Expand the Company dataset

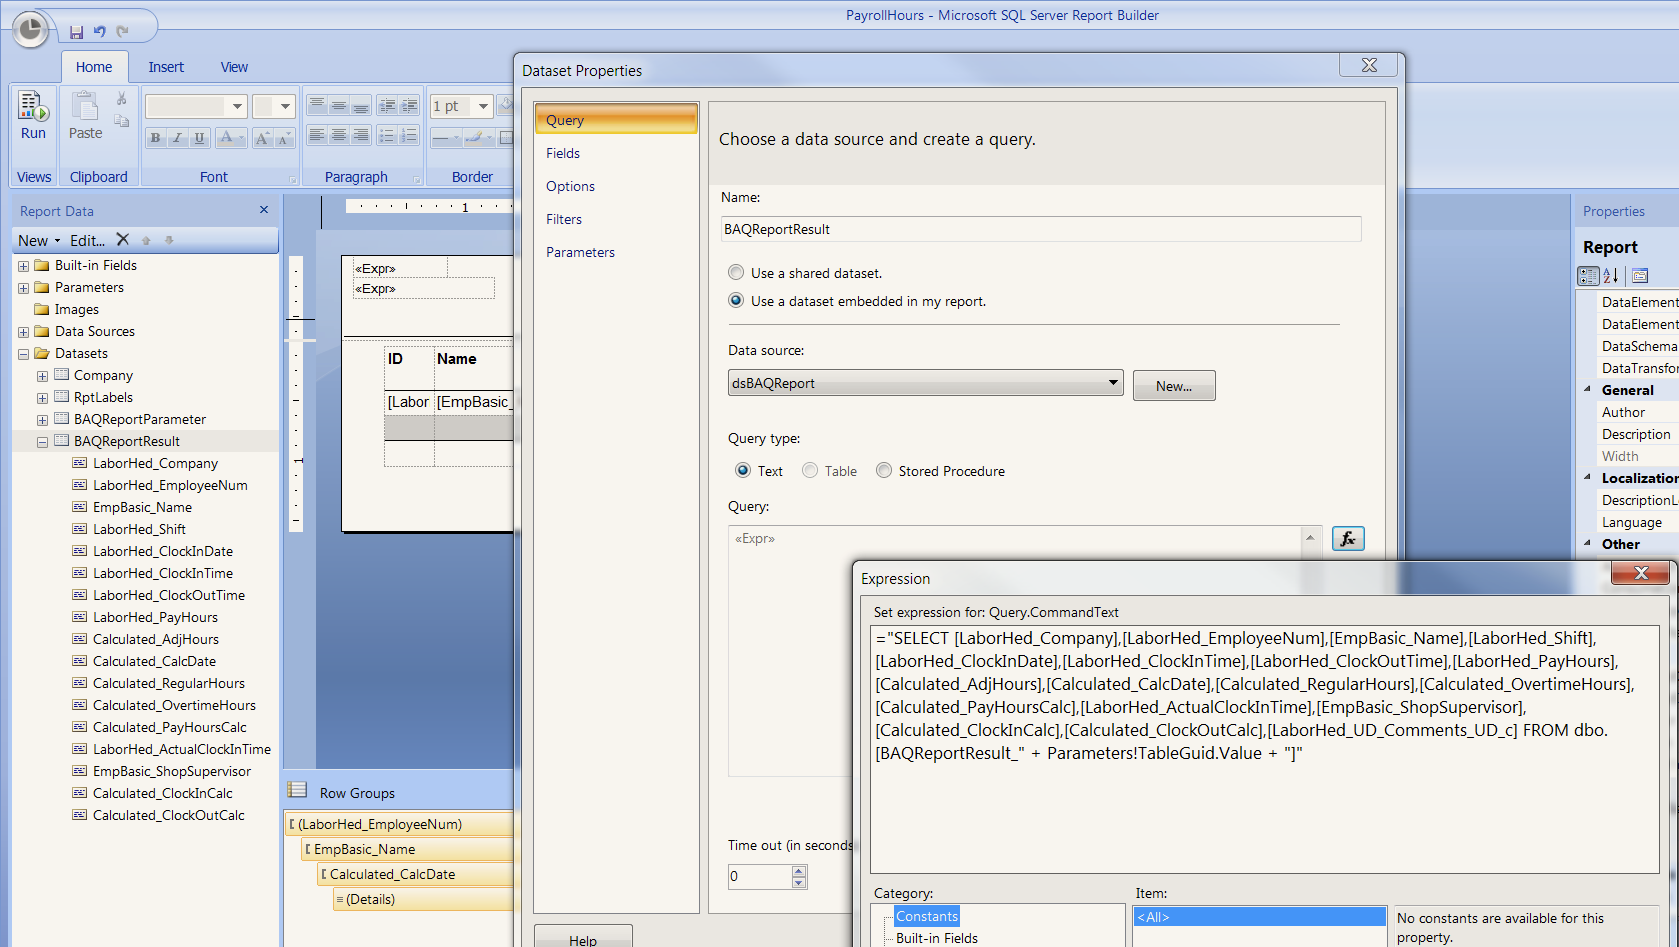coord(42,376)
